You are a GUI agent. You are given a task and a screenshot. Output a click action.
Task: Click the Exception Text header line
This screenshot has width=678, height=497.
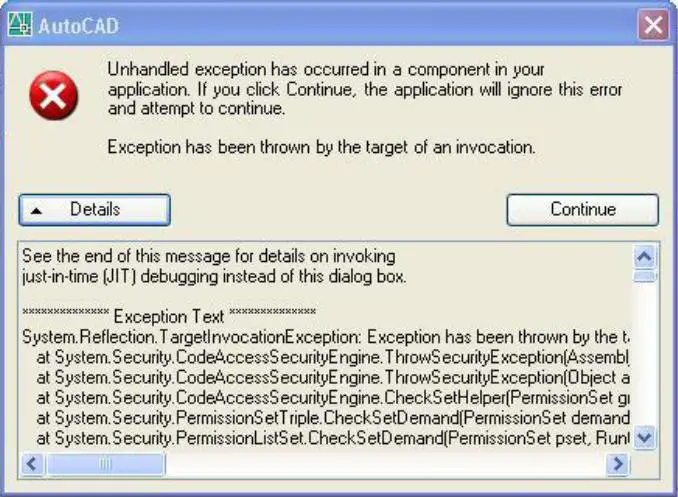tap(169, 316)
